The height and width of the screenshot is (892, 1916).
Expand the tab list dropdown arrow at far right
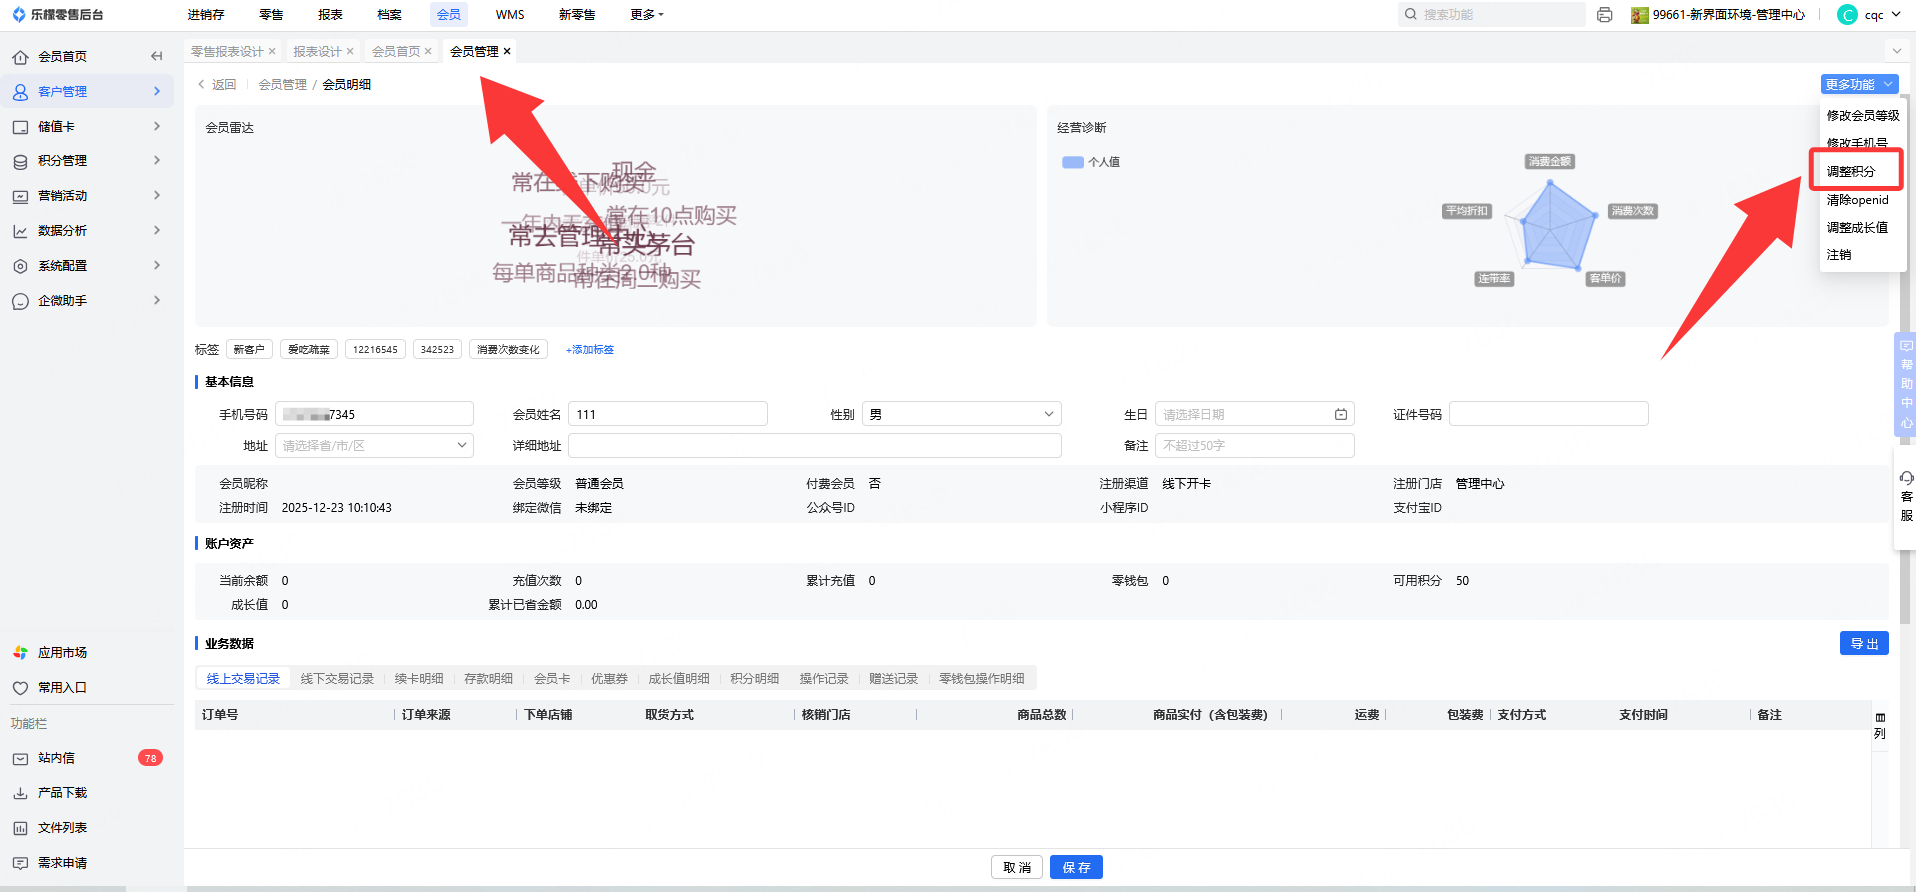[1896, 51]
